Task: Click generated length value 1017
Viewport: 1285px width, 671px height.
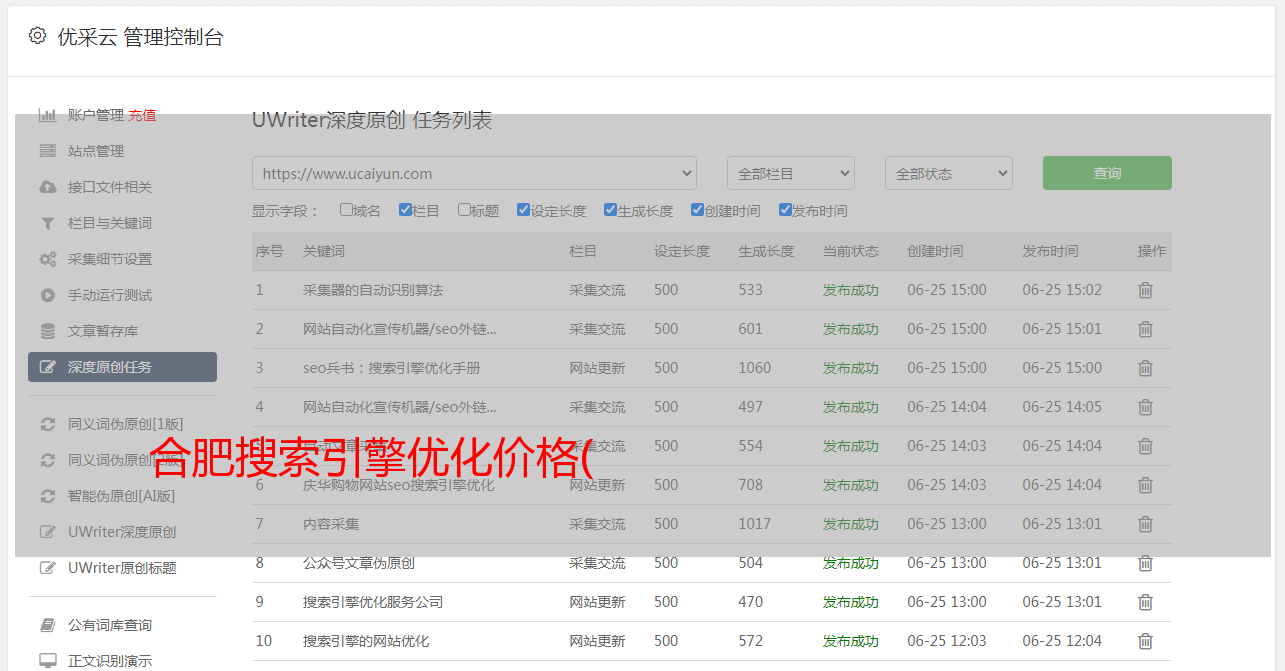Action: click(755, 524)
